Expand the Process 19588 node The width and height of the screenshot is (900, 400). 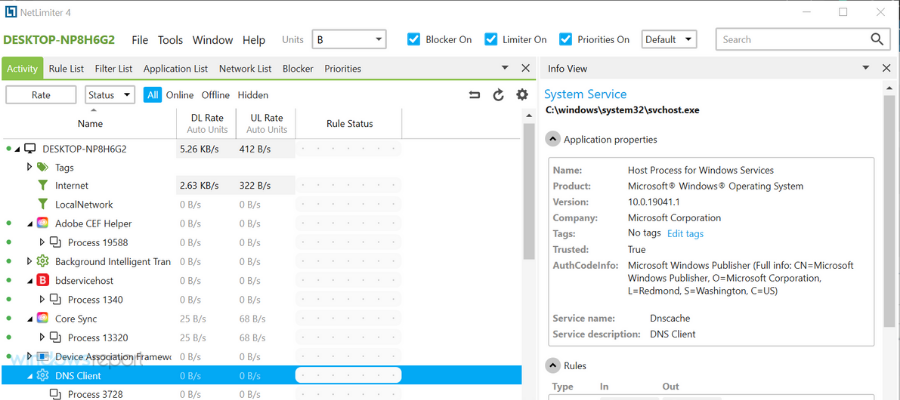42,242
